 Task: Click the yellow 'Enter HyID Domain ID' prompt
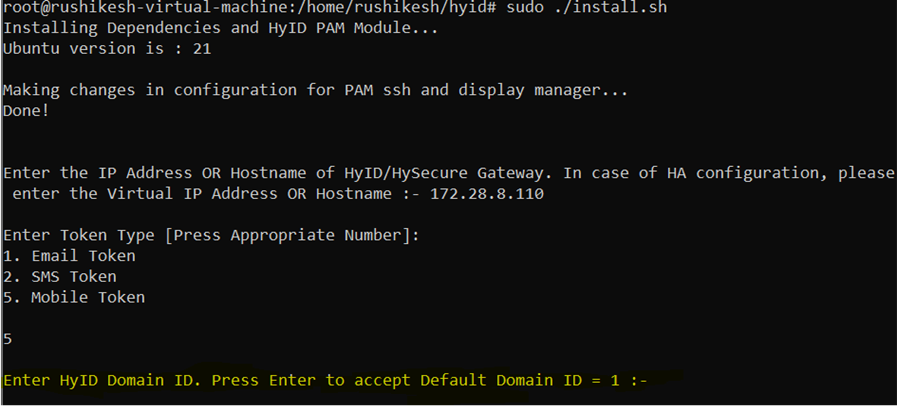(x=325, y=380)
